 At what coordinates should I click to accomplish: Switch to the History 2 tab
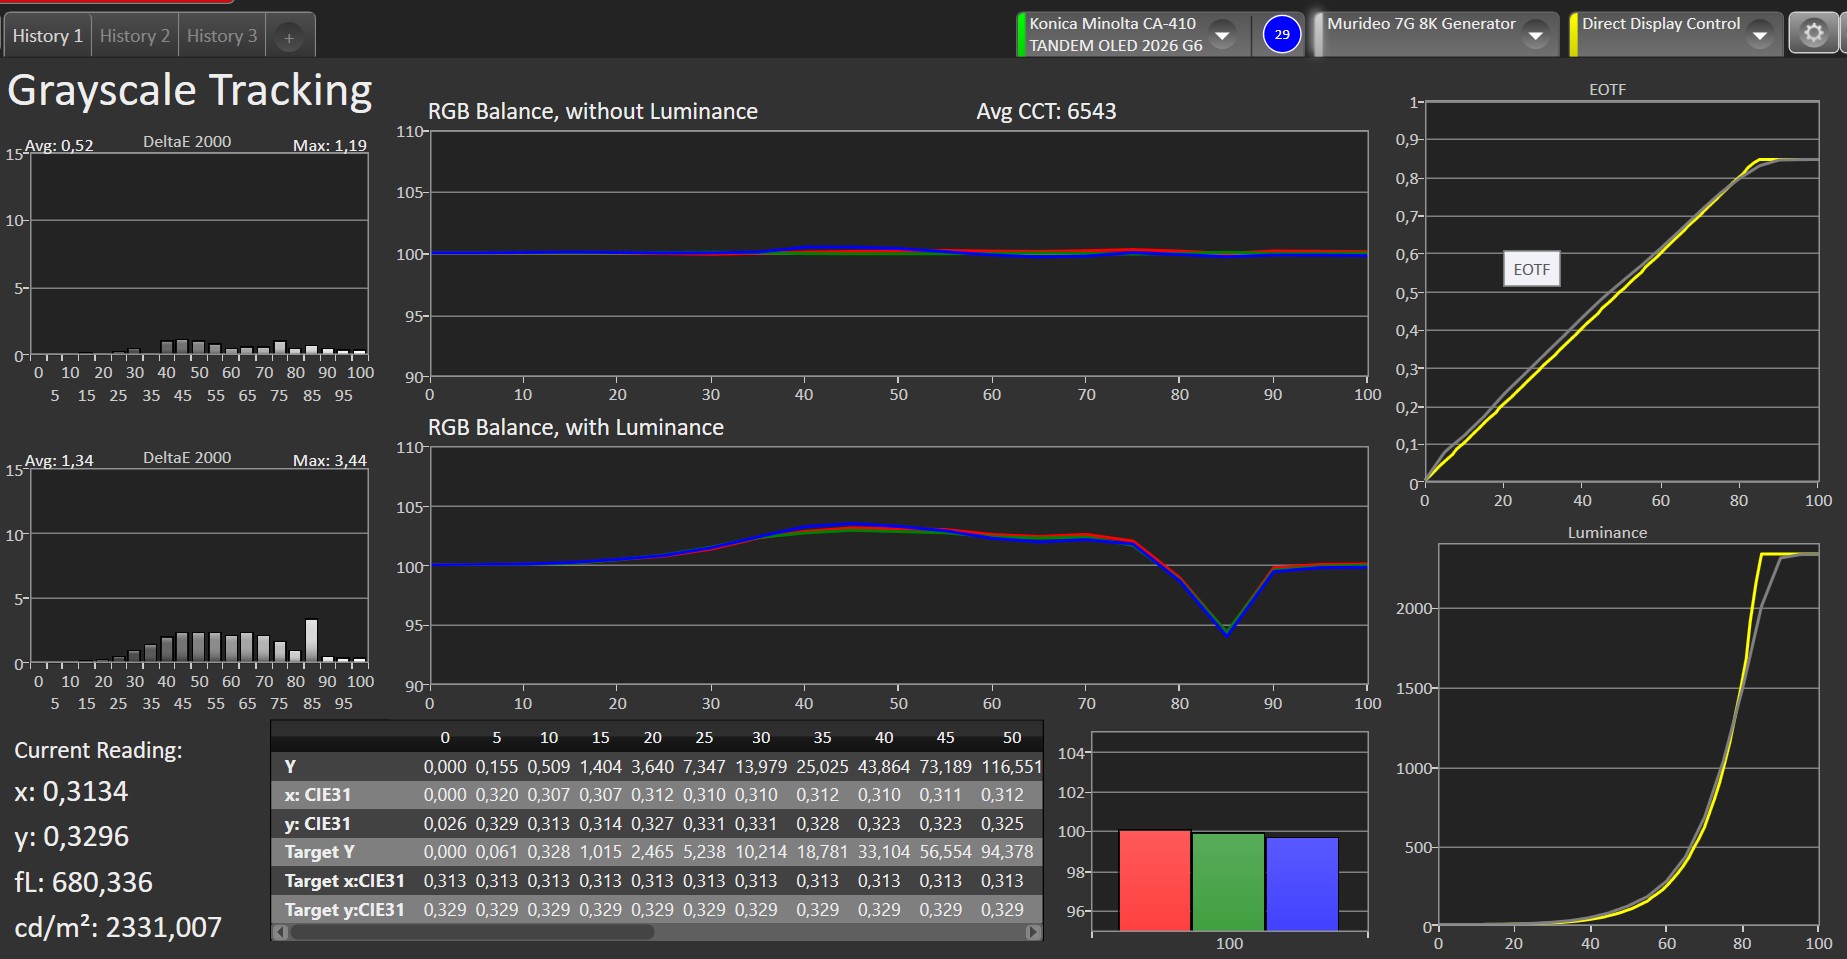point(134,36)
